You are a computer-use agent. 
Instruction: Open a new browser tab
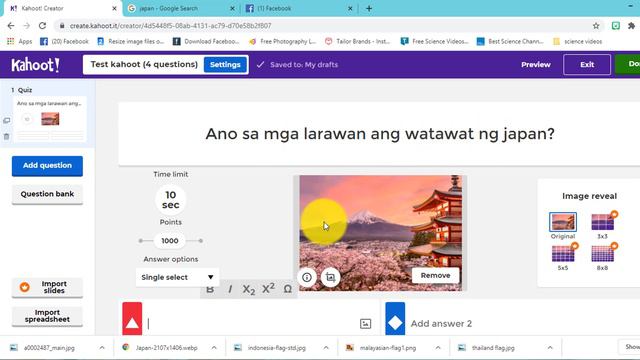(369, 8)
